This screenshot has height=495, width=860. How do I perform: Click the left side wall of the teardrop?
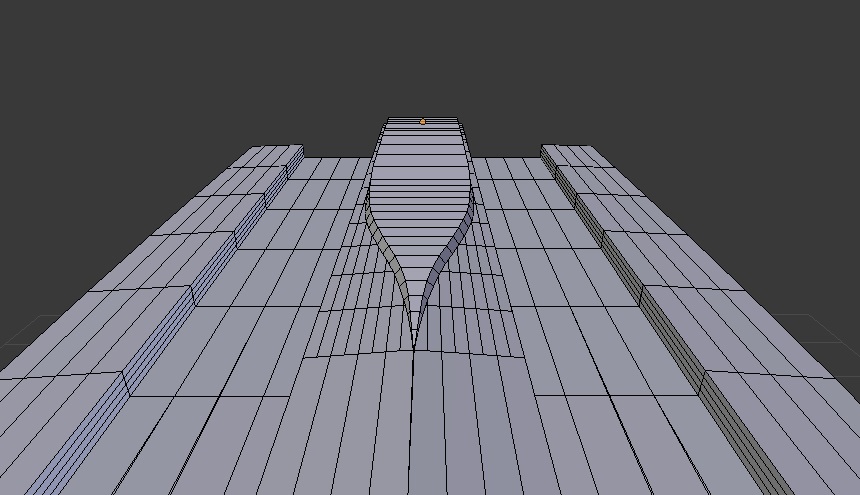point(385,247)
